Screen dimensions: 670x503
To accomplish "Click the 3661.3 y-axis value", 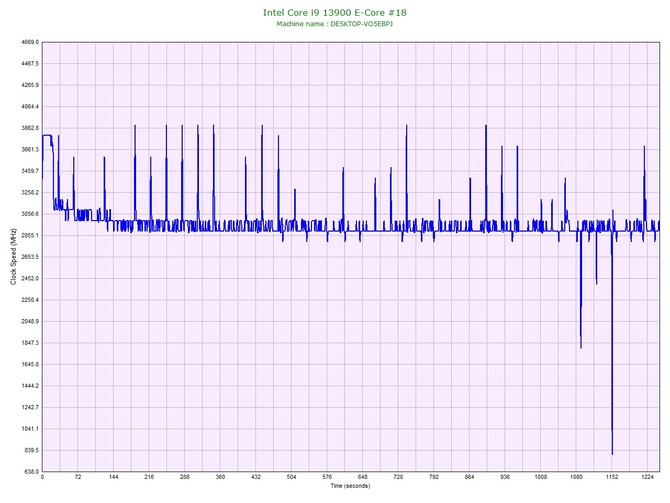I will pos(30,150).
